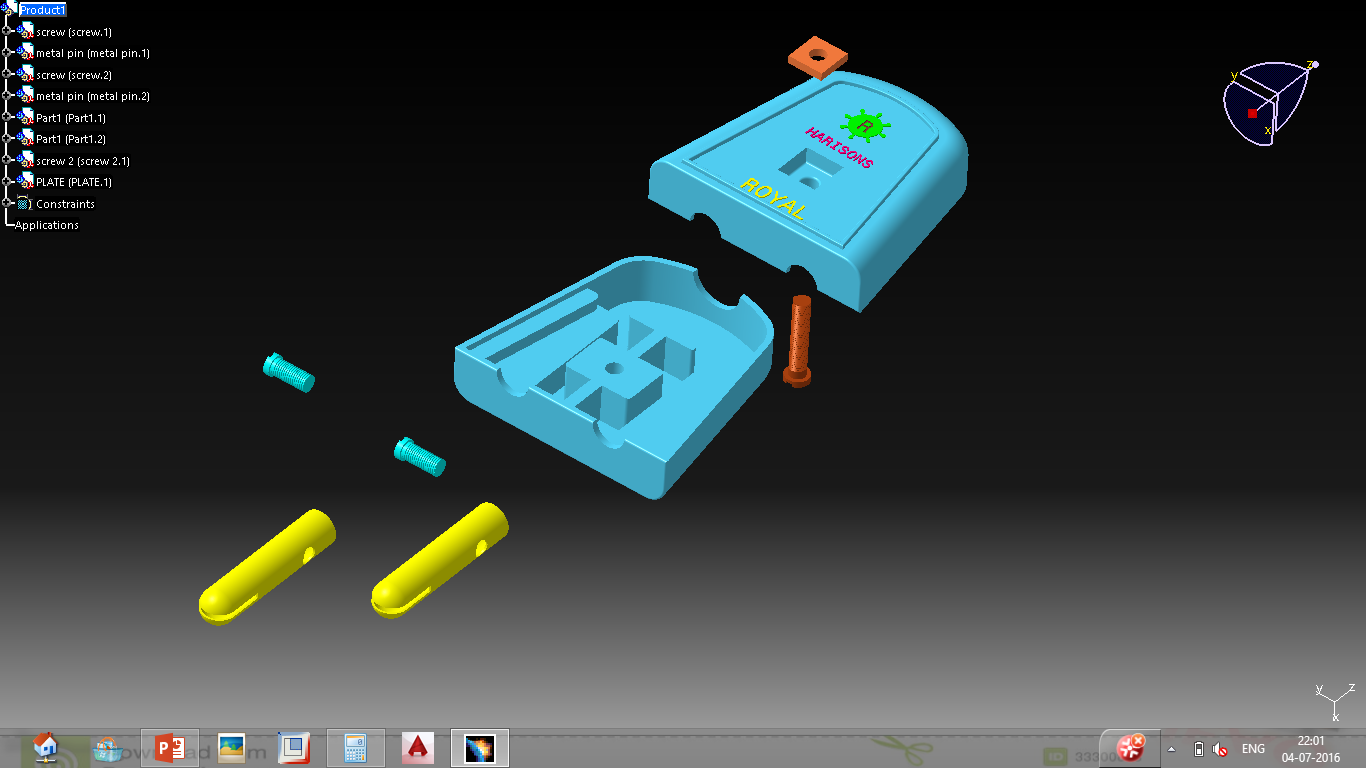This screenshot has height=768, width=1366.
Task: Select the 'metal pin (metal pin.2)' label
Action: click(x=93, y=96)
